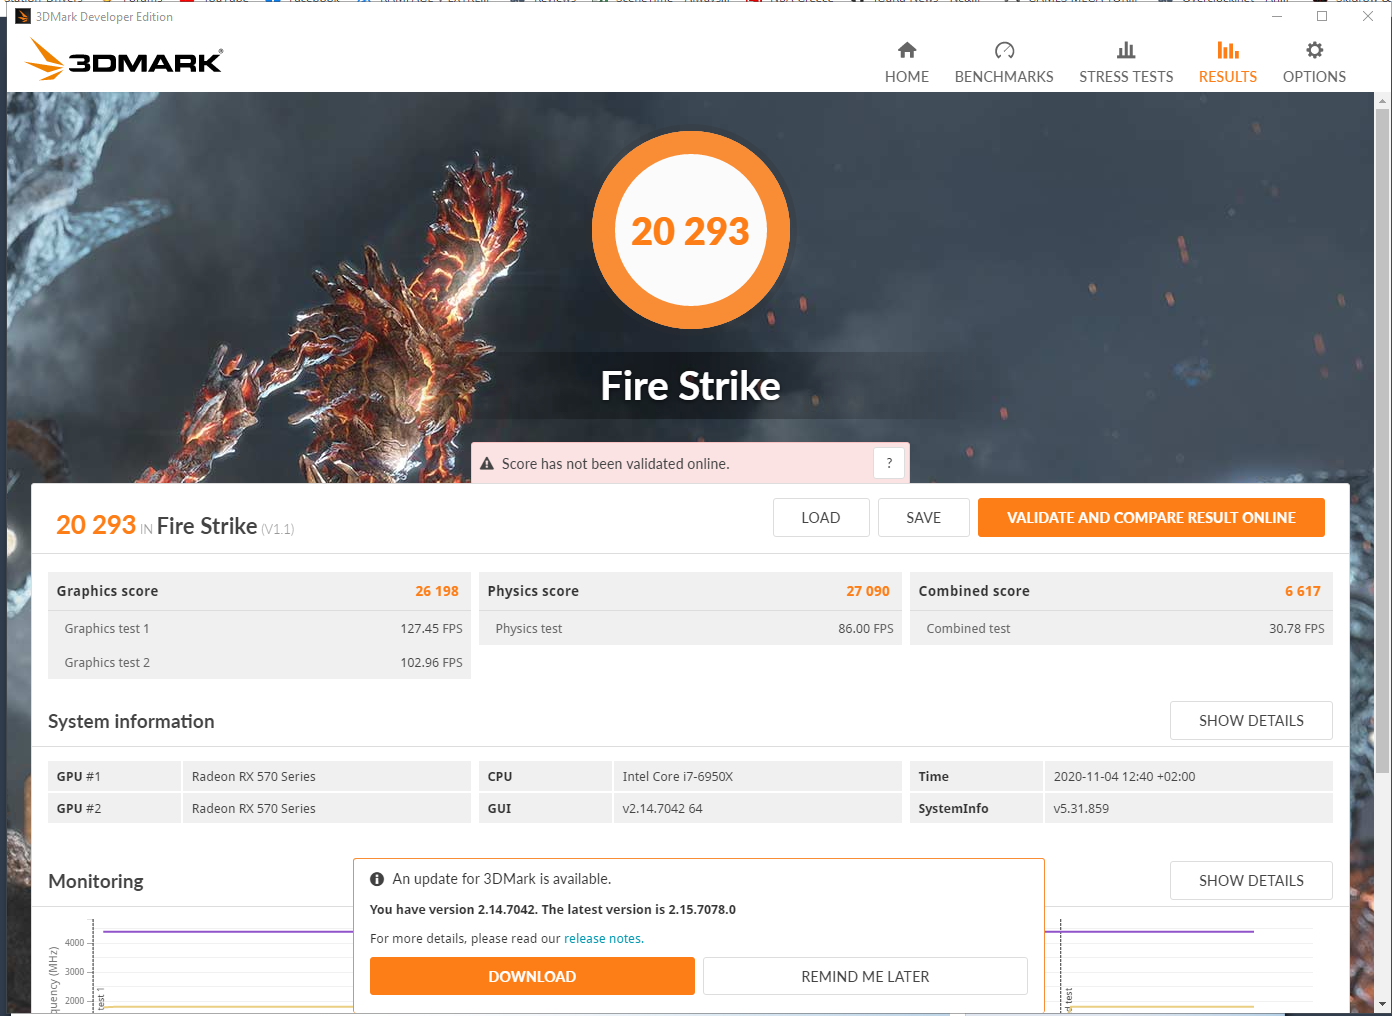Click the Fire Strike title heading

(x=690, y=386)
